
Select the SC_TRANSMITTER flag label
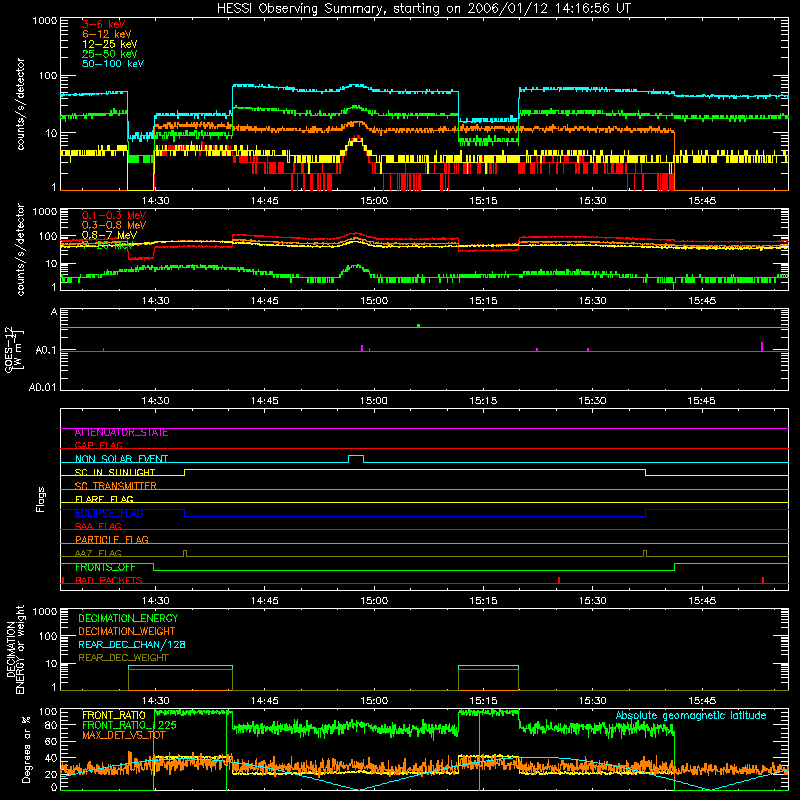pyautogui.click(x=115, y=486)
